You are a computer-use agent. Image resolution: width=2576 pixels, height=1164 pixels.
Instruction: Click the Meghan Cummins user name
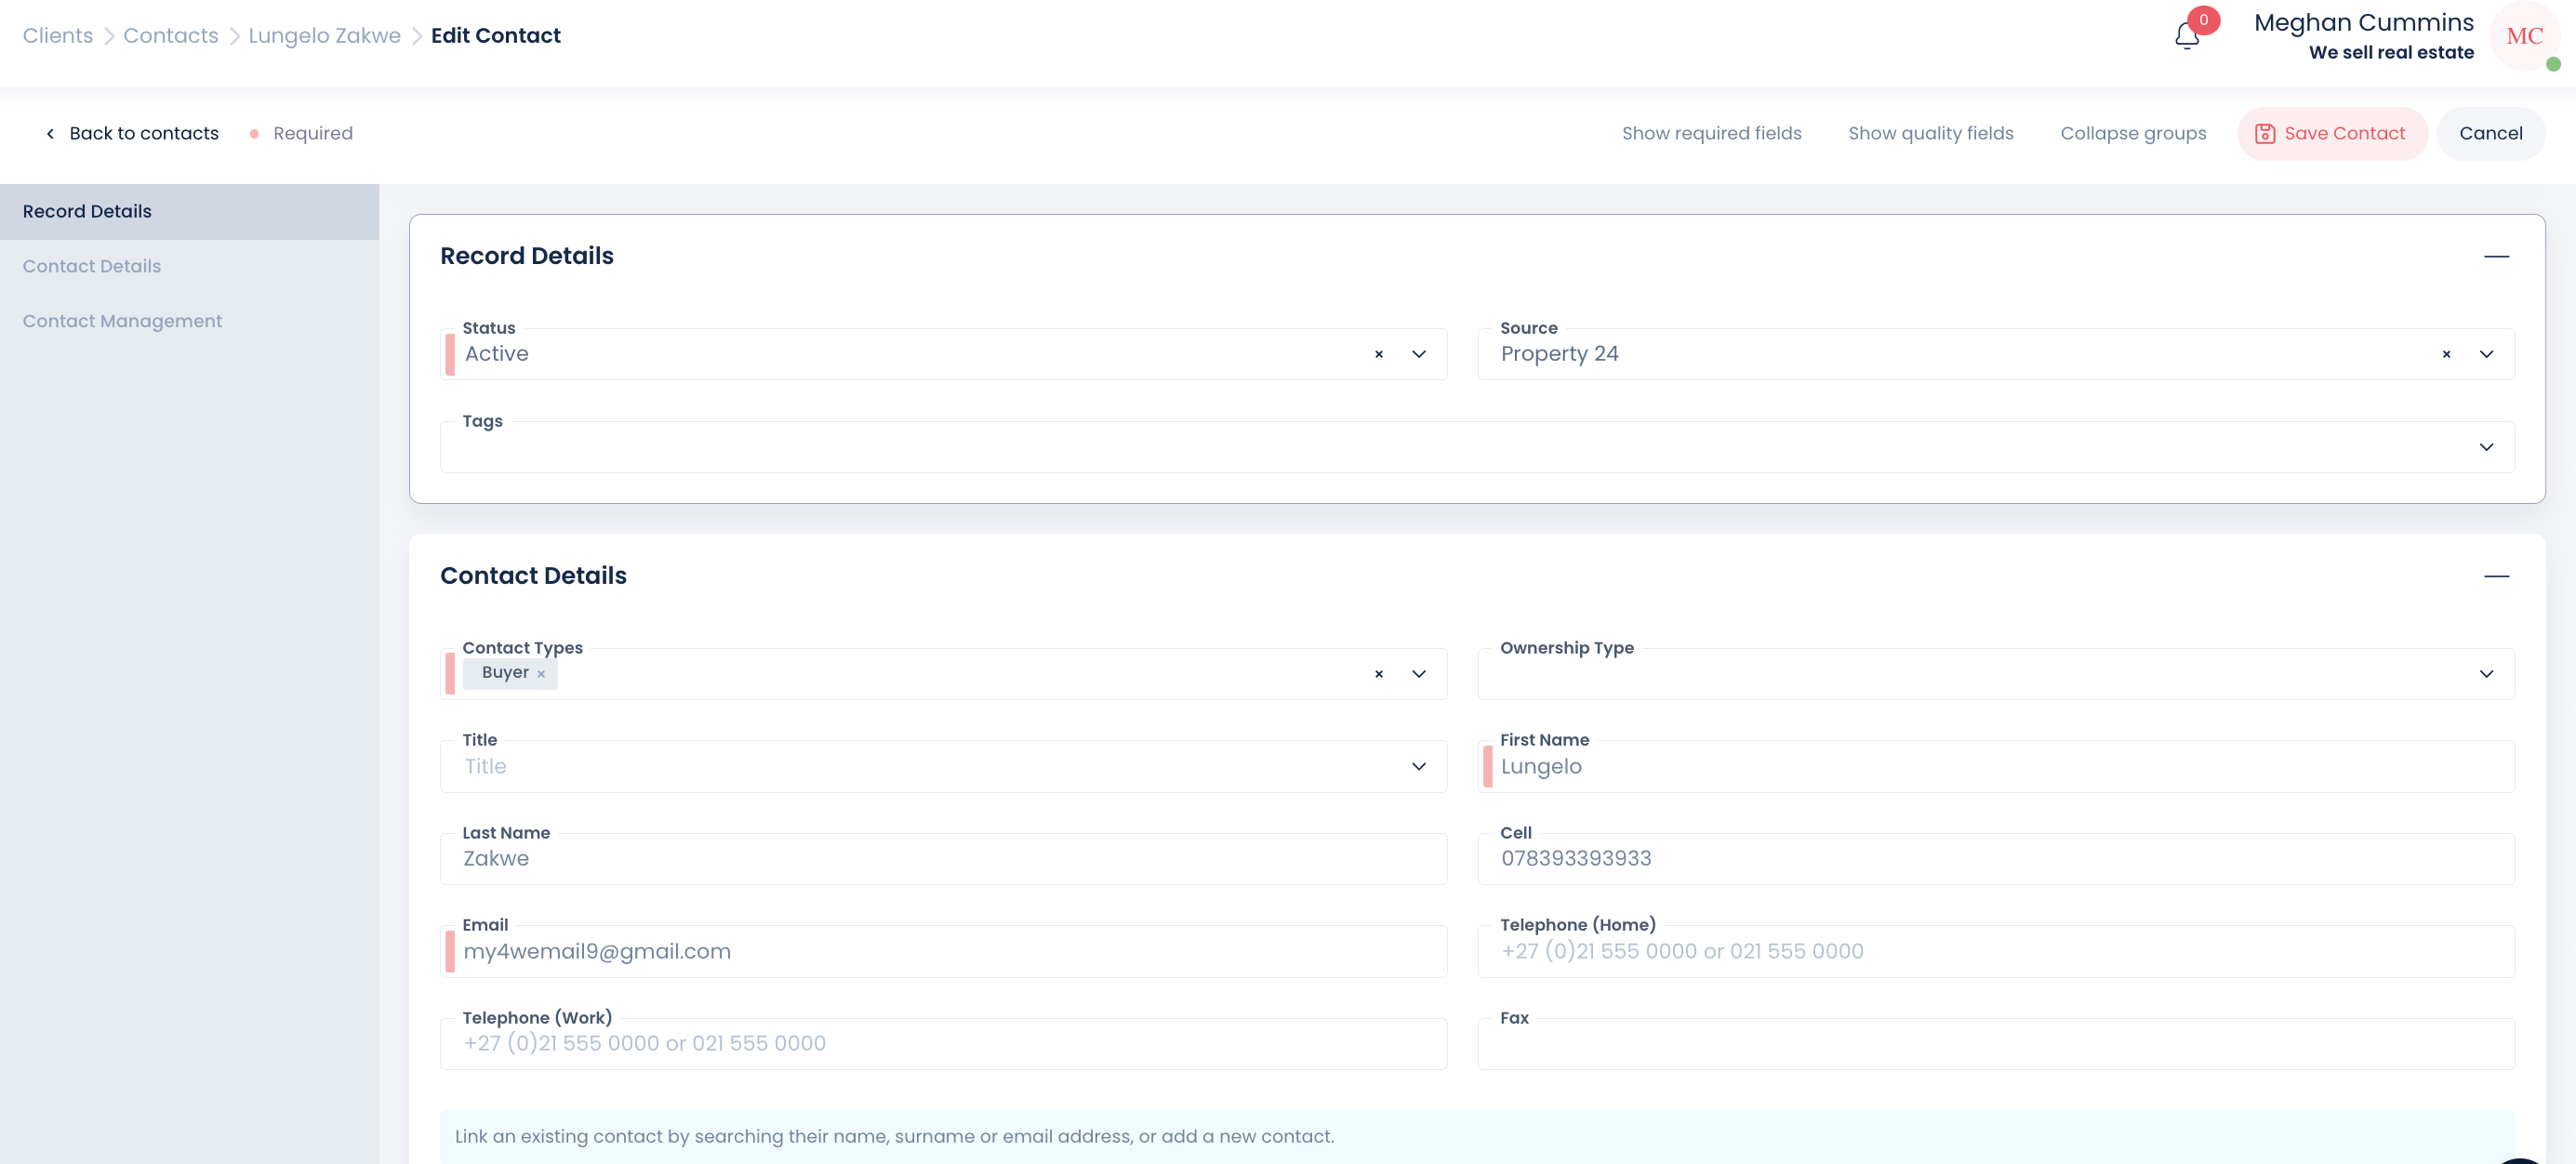pyautogui.click(x=2363, y=22)
